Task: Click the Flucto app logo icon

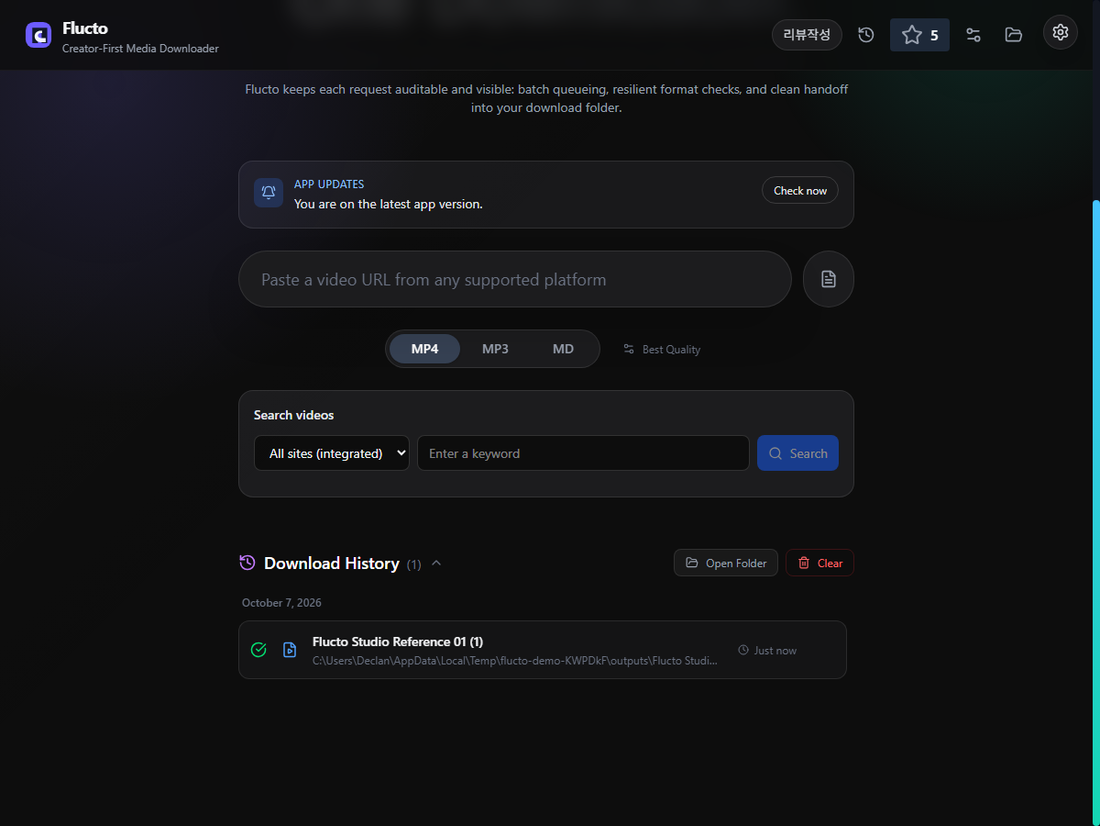Action: click(38, 34)
